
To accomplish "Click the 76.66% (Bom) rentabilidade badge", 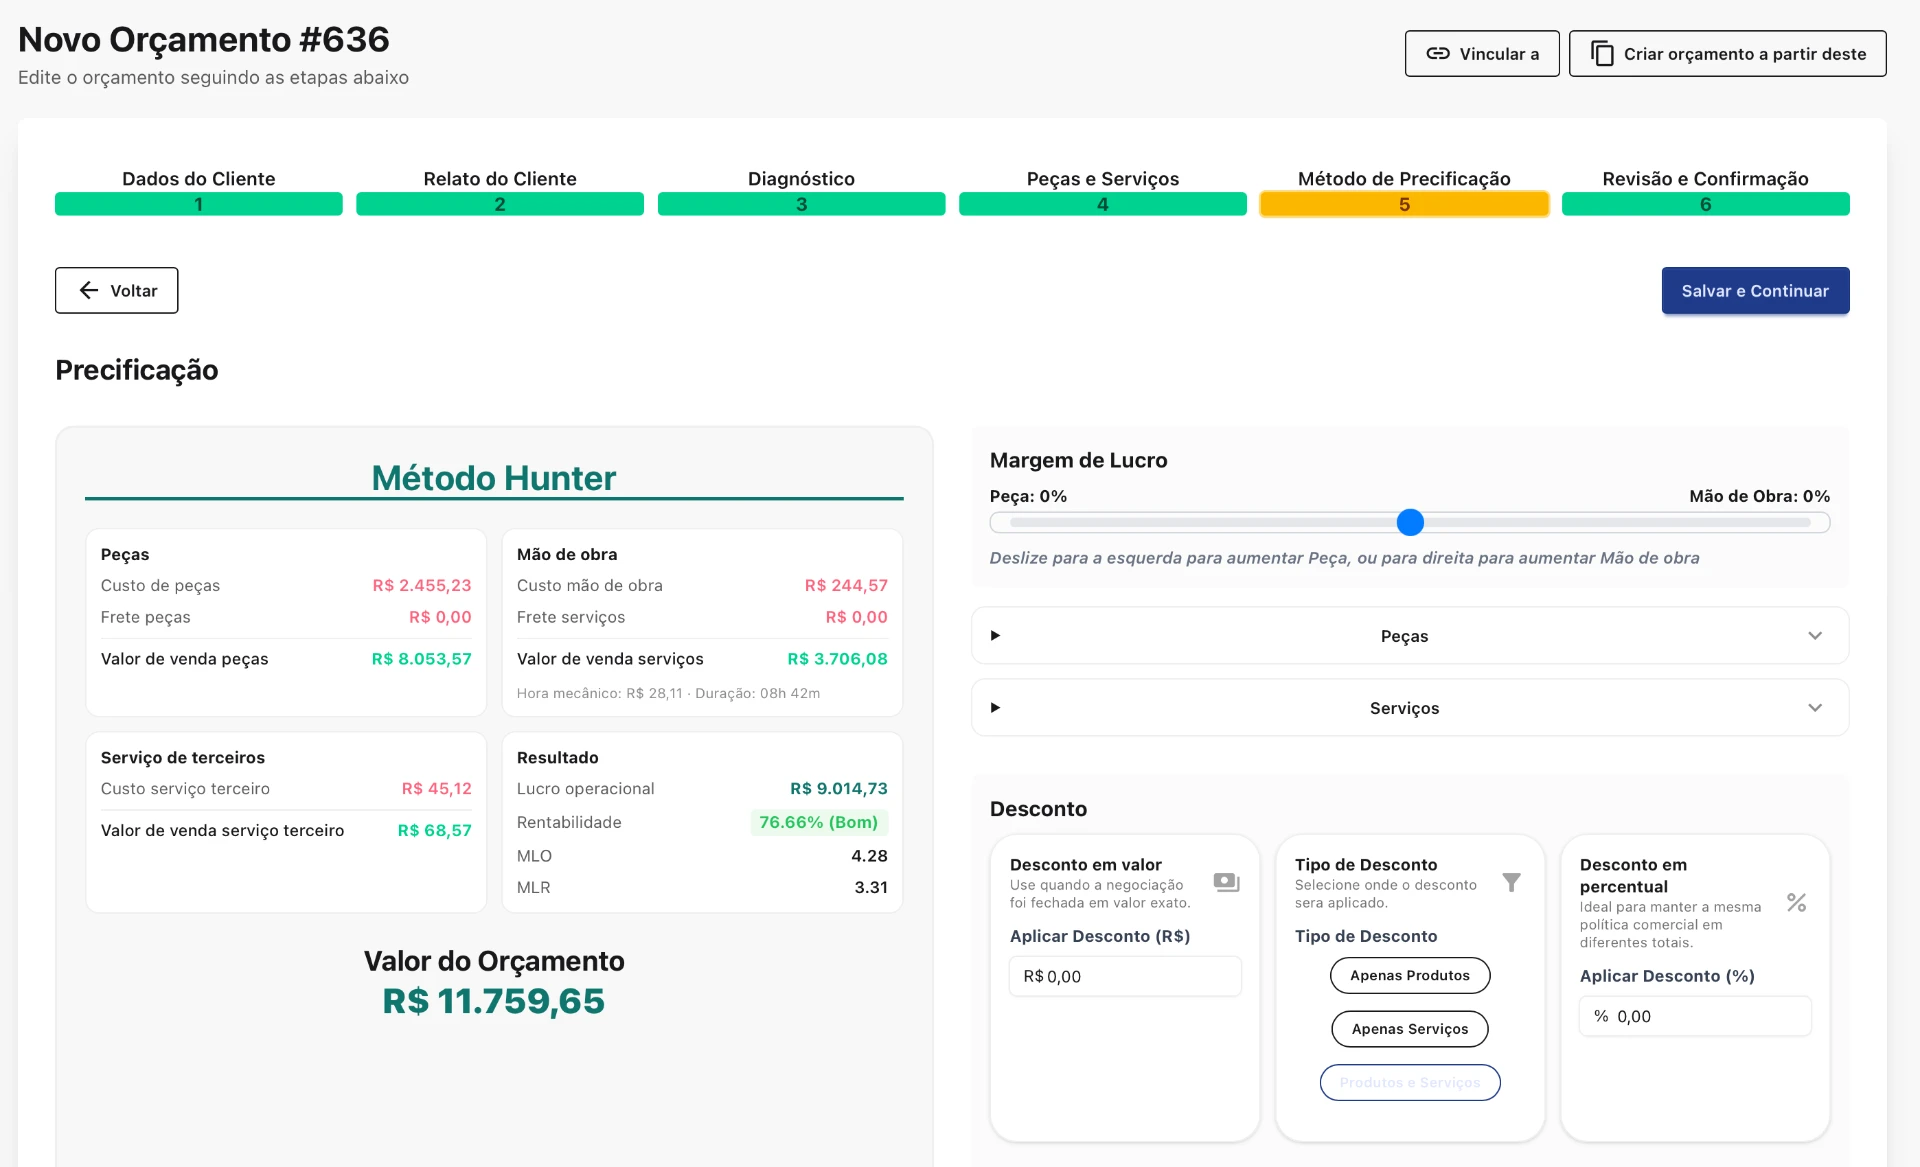I will pyautogui.click(x=818, y=822).
